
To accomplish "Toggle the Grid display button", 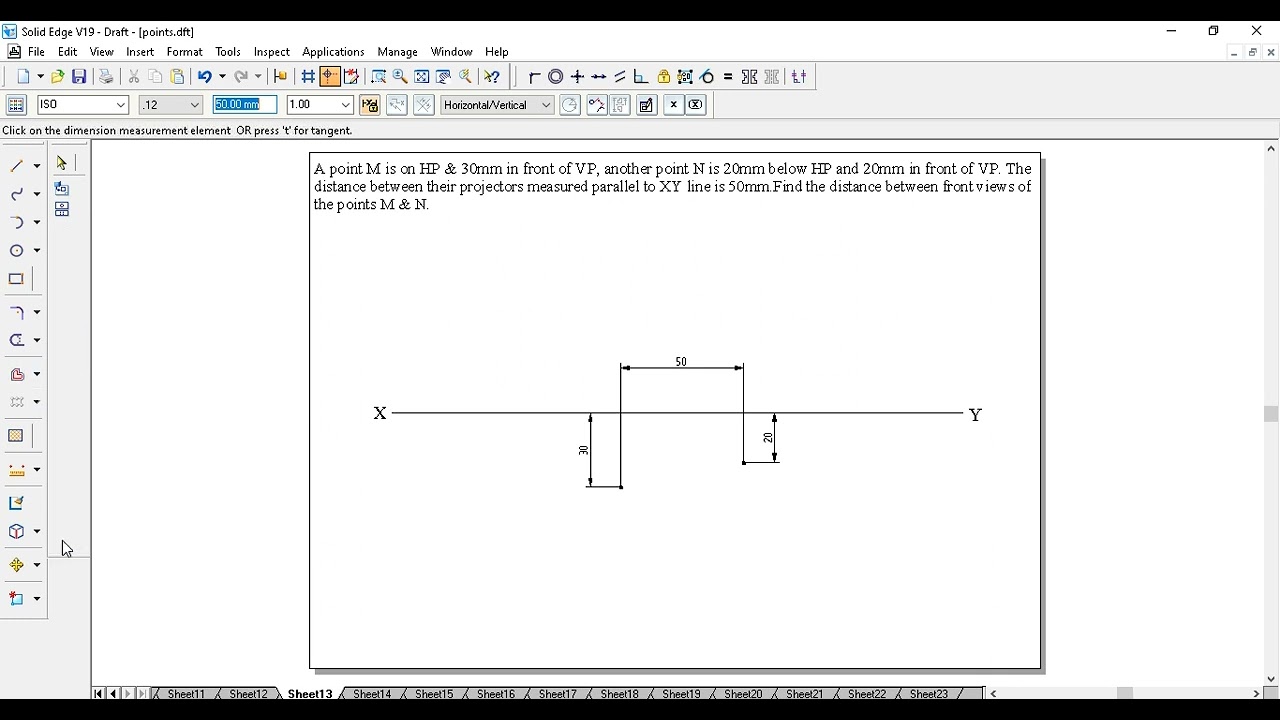I will tap(309, 77).
